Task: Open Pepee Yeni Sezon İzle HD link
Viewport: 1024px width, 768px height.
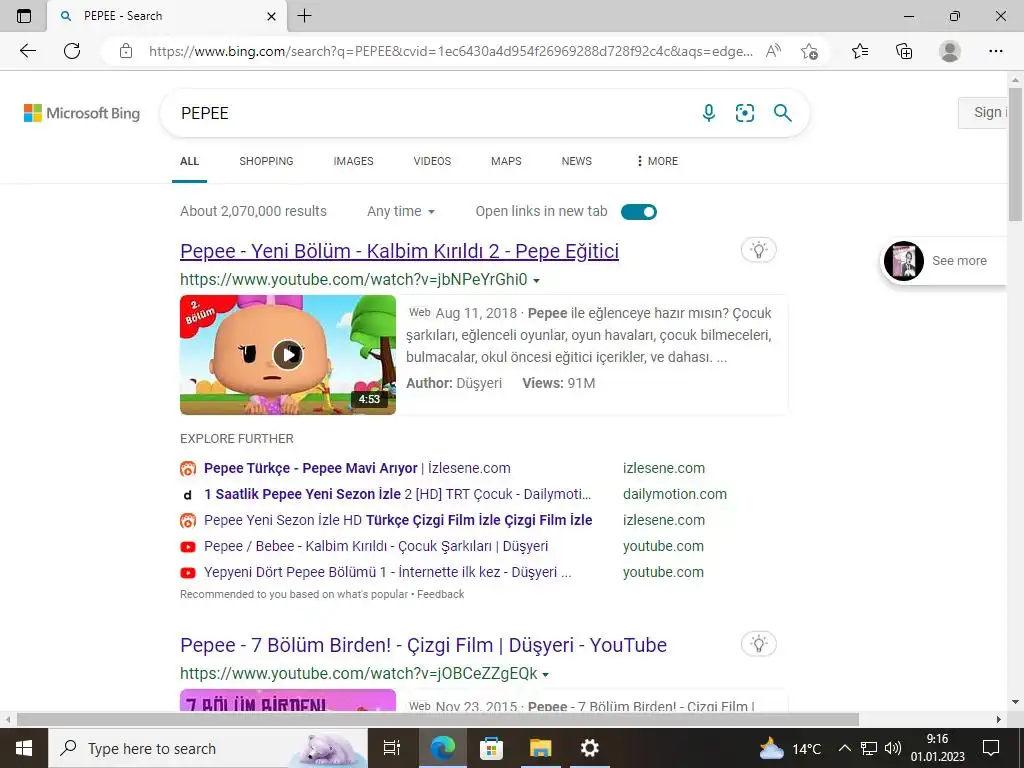Action: [398, 520]
